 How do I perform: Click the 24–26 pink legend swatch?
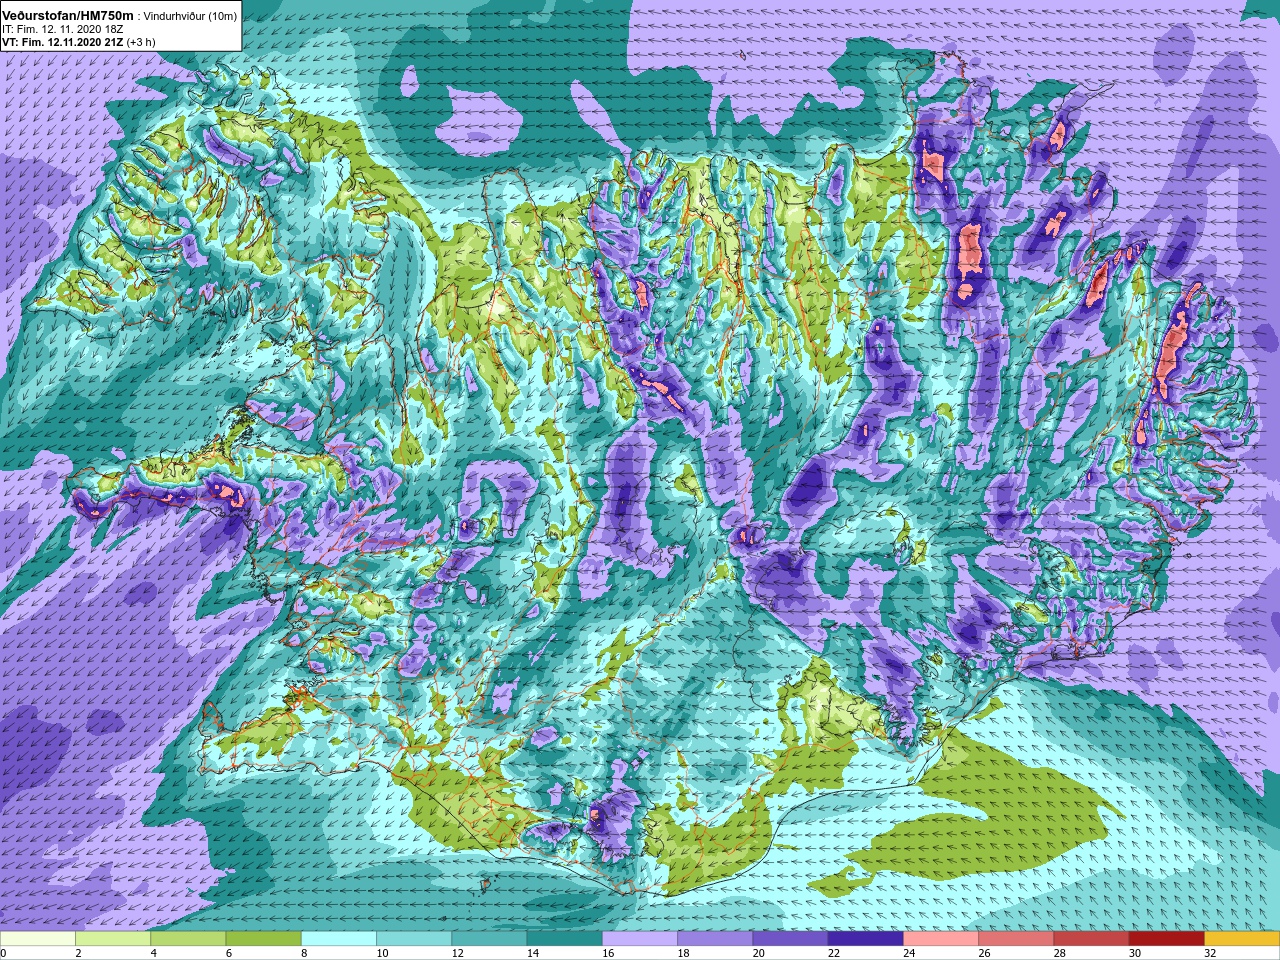941,939
